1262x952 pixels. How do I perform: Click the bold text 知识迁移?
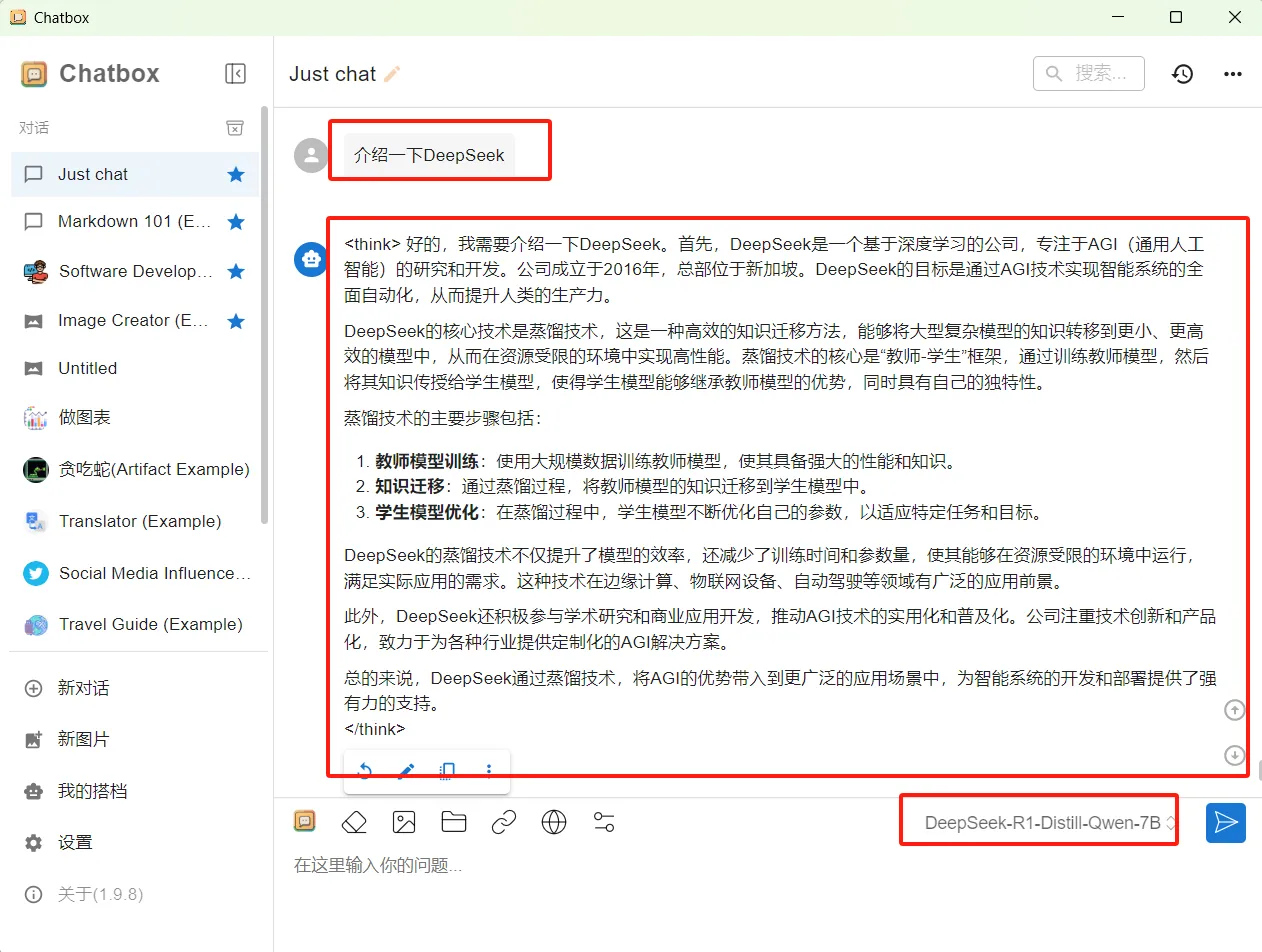click(409, 487)
